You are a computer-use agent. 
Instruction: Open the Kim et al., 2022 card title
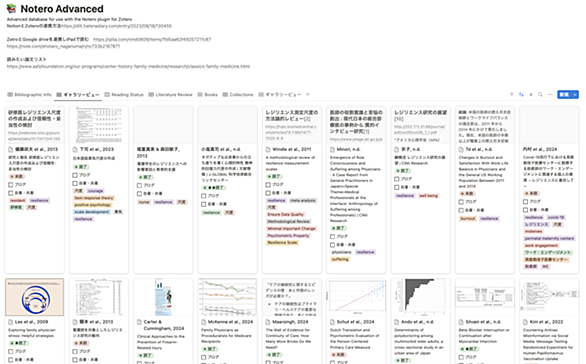(546, 322)
